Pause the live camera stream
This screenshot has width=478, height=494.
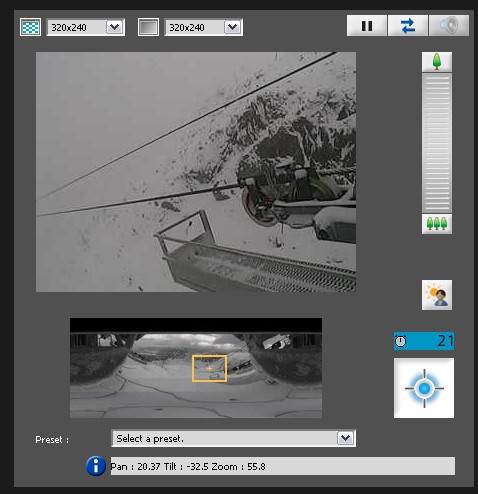[367, 26]
